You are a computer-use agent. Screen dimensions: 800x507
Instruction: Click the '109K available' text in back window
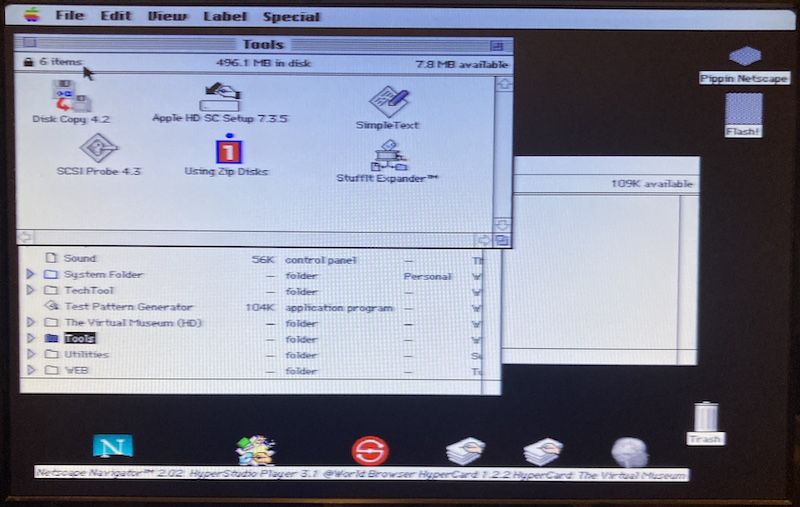click(x=652, y=184)
